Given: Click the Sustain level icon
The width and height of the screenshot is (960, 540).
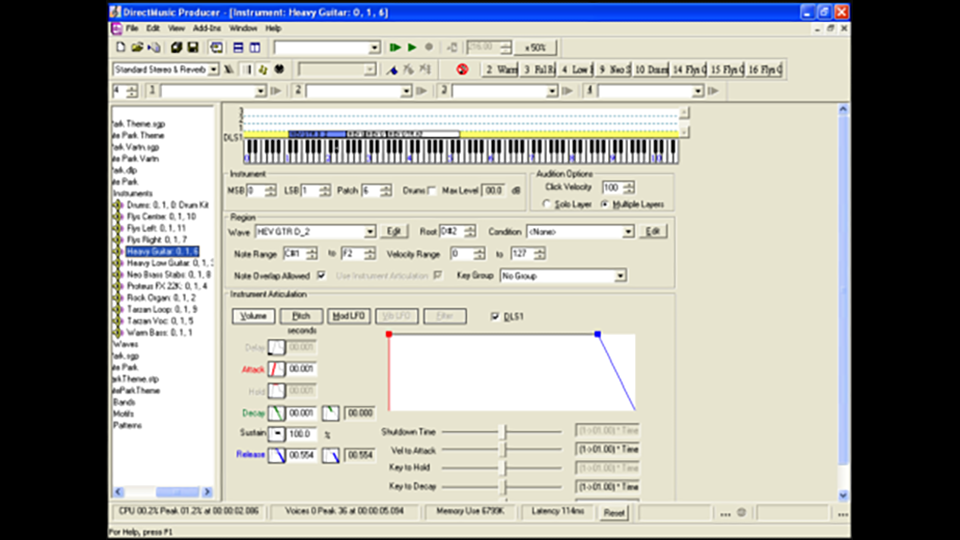Looking at the screenshot, I should pyautogui.click(x=277, y=433).
